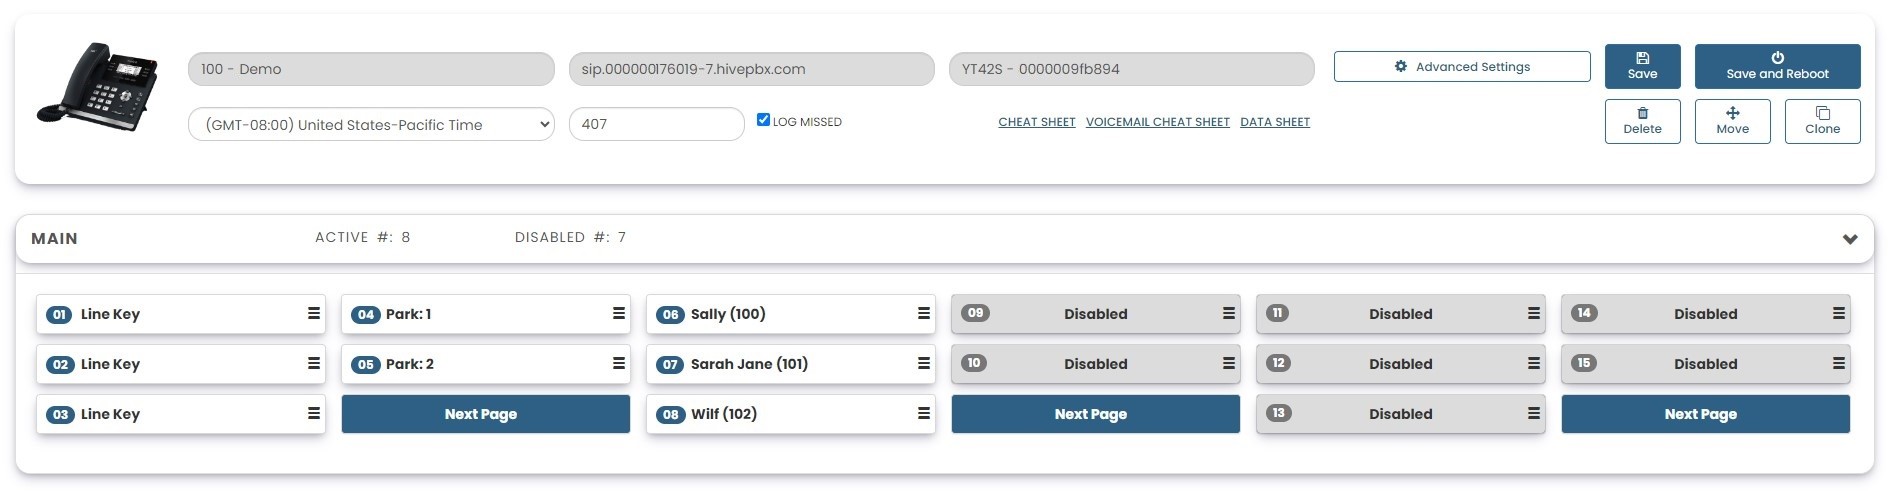Screen dimensions: 1897x491
Task: Open hamburger menu on Park: 2 key
Action: (x=619, y=363)
